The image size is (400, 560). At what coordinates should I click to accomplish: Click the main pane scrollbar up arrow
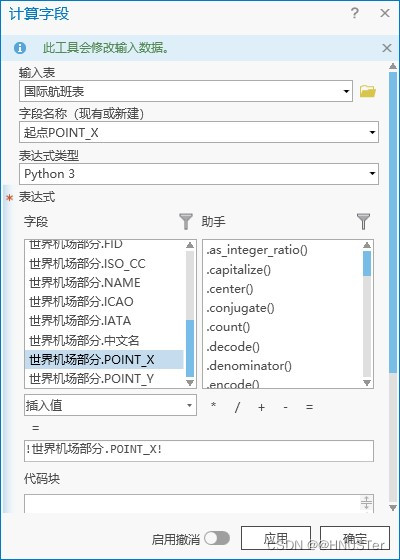click(393, 66)
